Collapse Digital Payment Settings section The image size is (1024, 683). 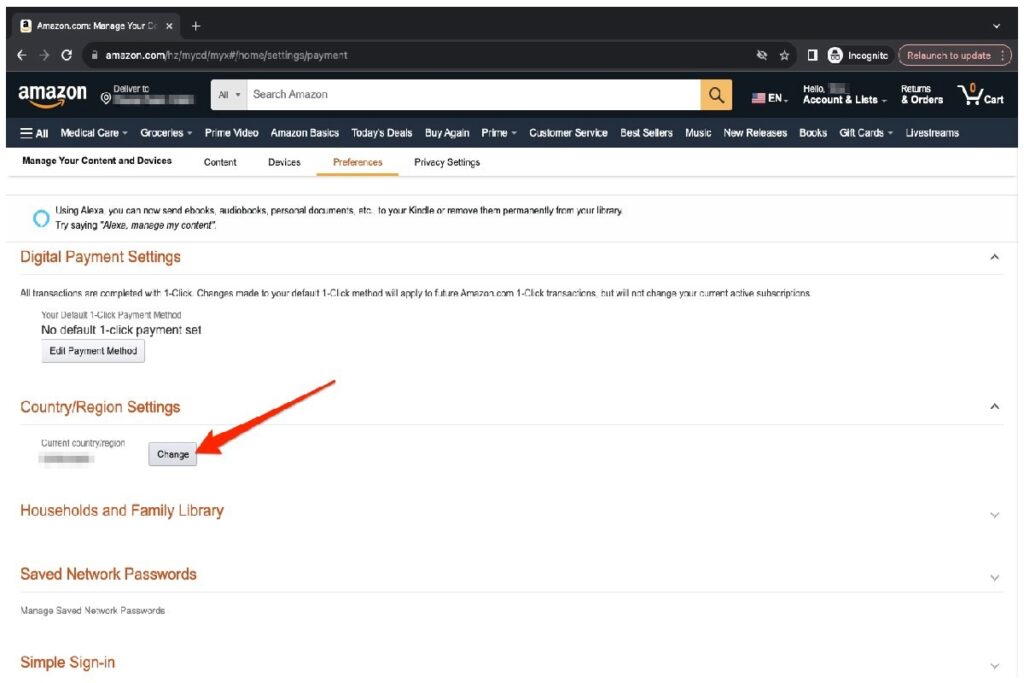[x=994, y=257]
